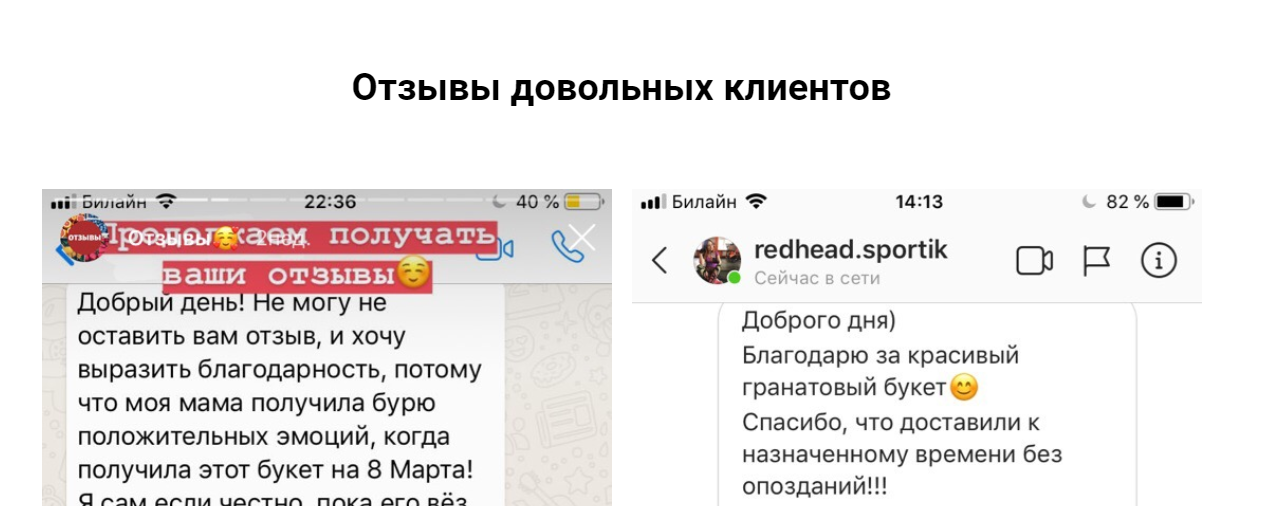Tap the back arrow beside redhead.sportik
Image resolution: width=1262 pixels, height=506 pixels.
pos(659,261)
